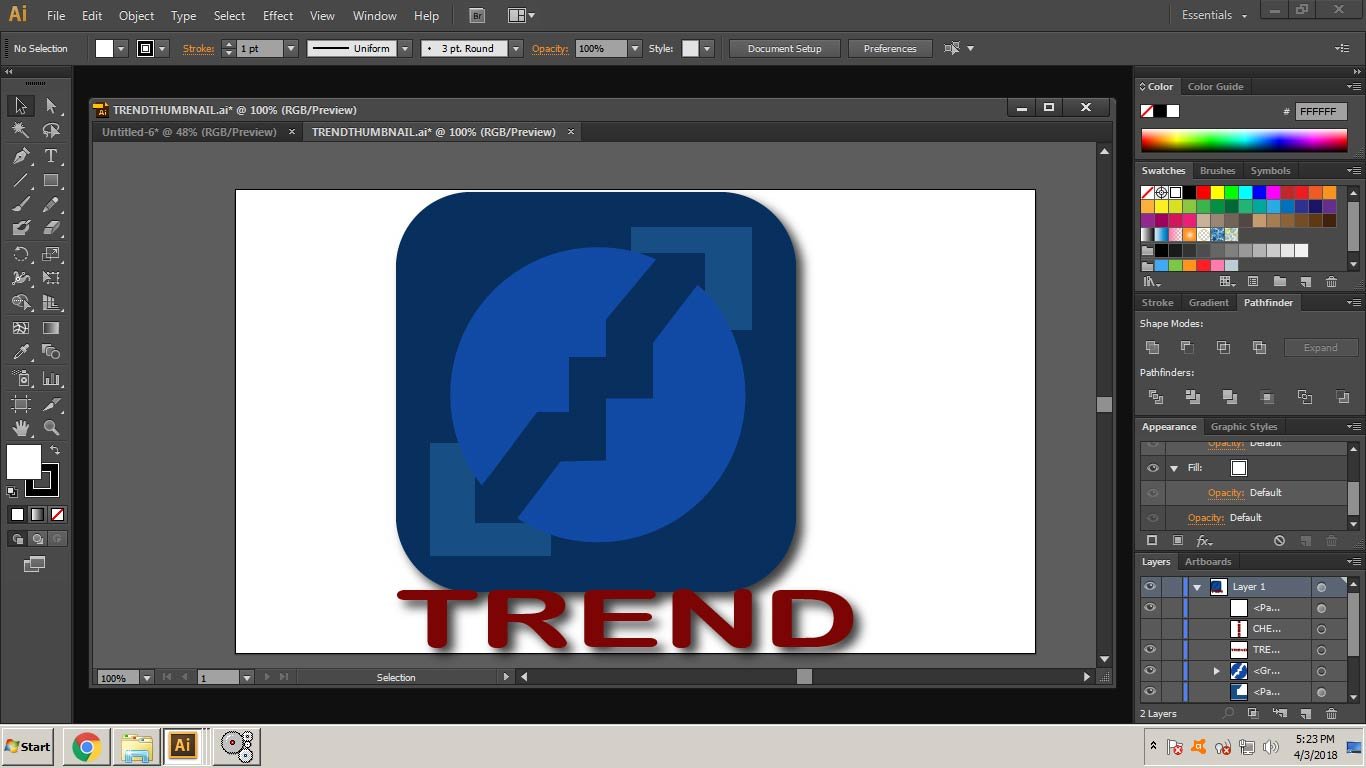The image size is (1366, 768).
Task: Click the Opacity link in control bar
Action: (x=550, y=48)
